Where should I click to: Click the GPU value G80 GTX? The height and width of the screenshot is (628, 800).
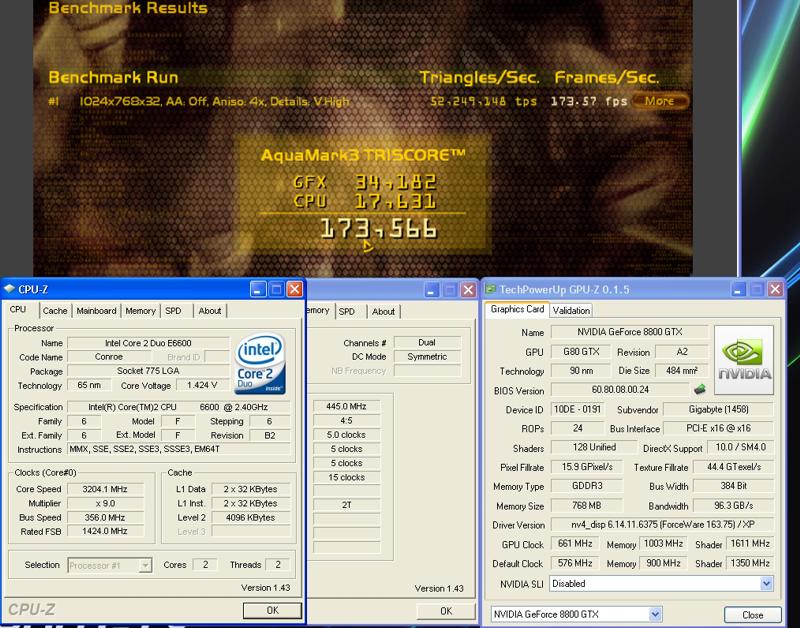point(581,351)
